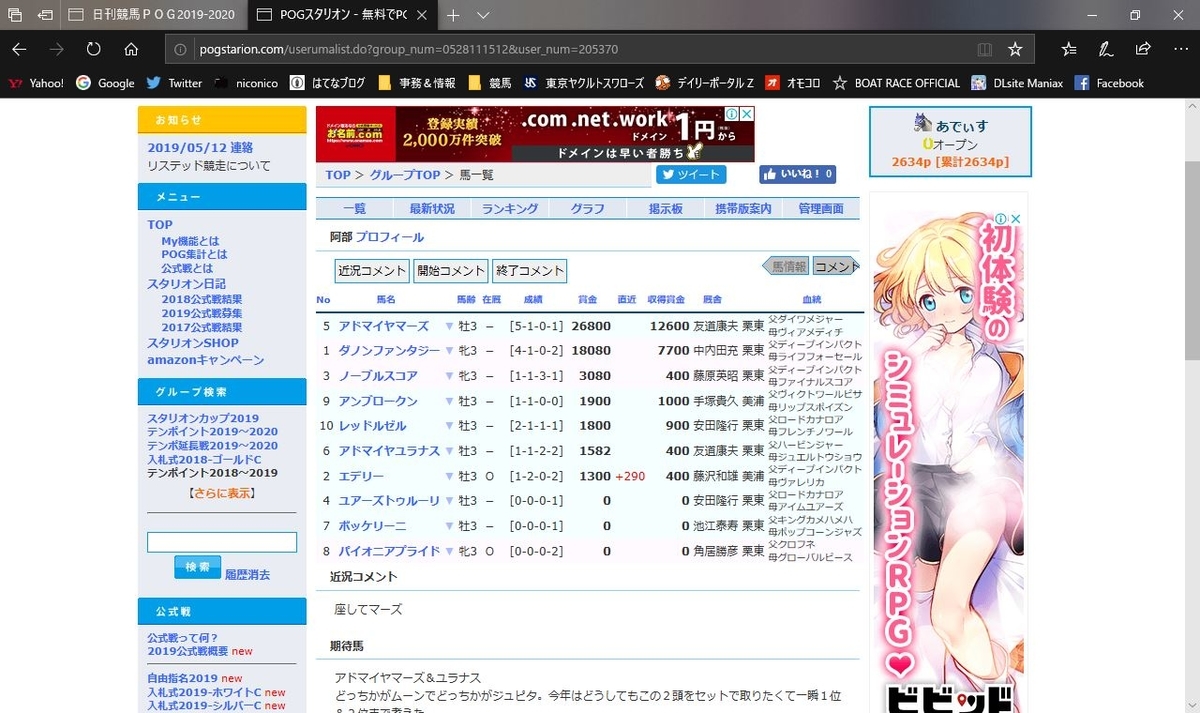
Task: Open BOAT RACE OFFICIAL bookmark
Action: 897,83
